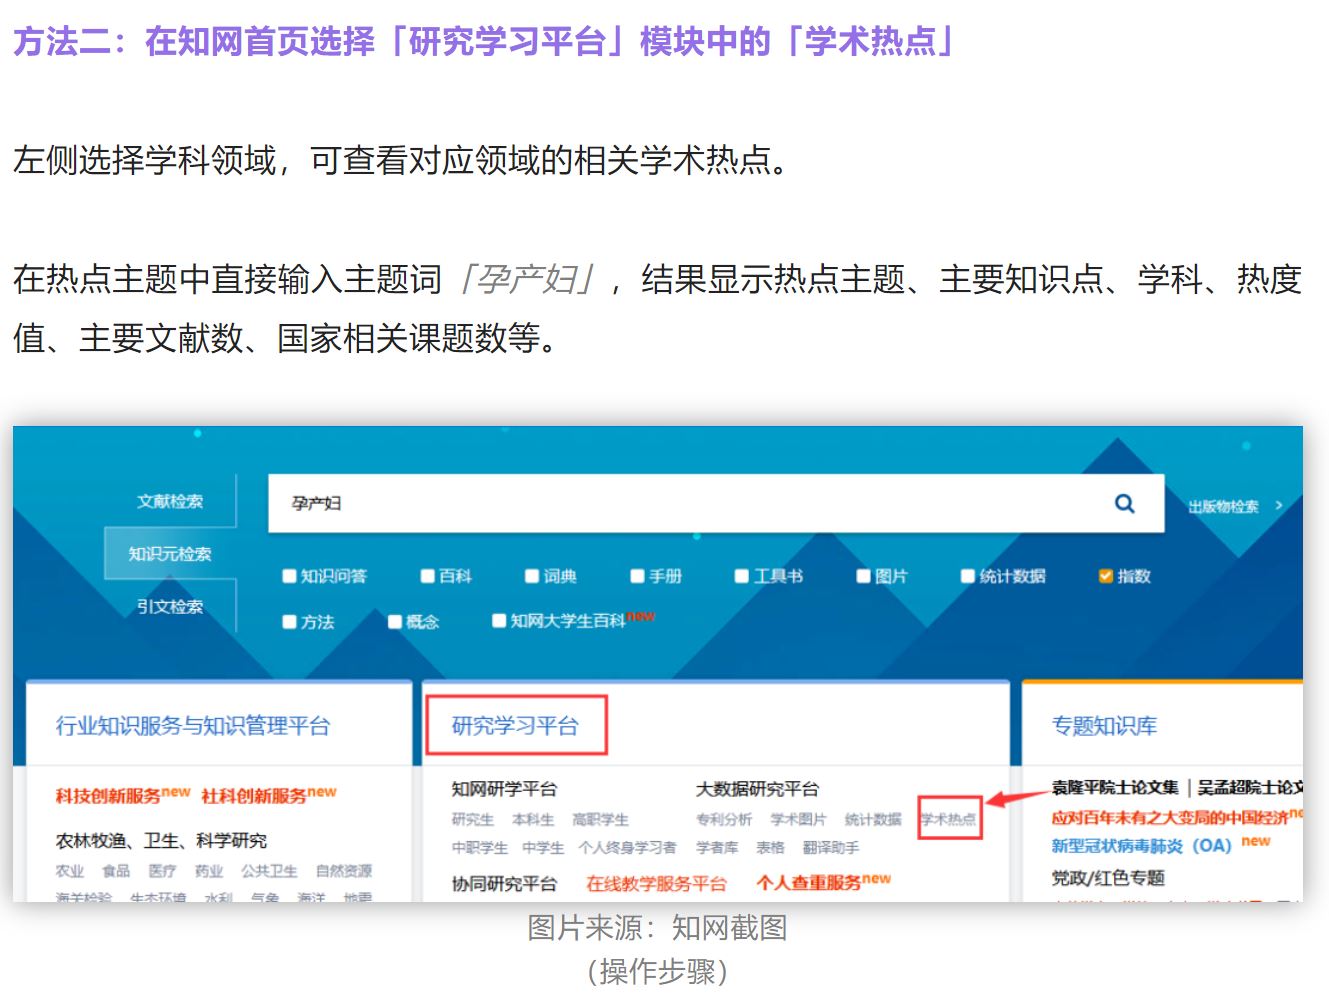Switch to the 引文检索 tab
Screen dimensions: 1329x999
tap(170, 606)
